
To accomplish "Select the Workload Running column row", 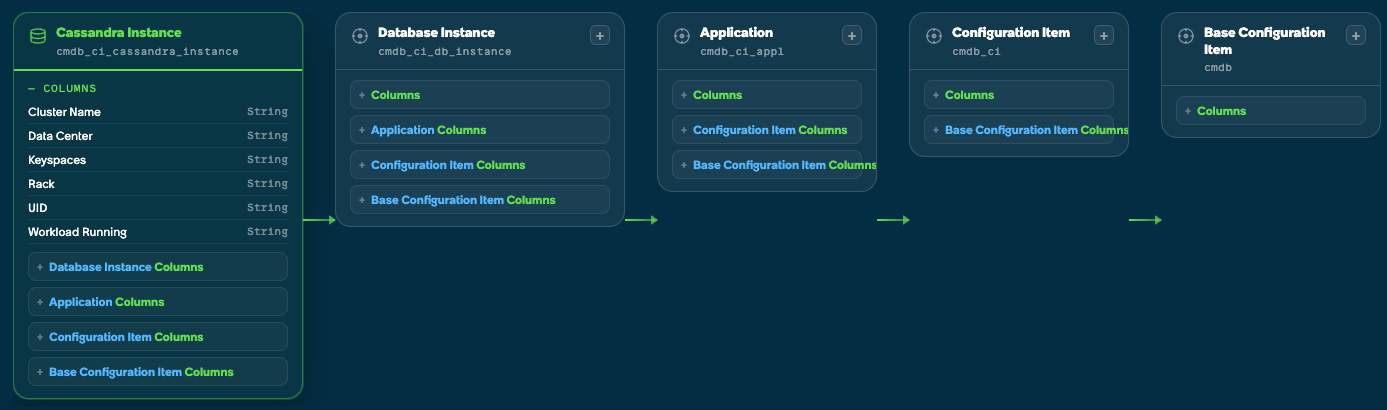I will click(x=158, y=232).
